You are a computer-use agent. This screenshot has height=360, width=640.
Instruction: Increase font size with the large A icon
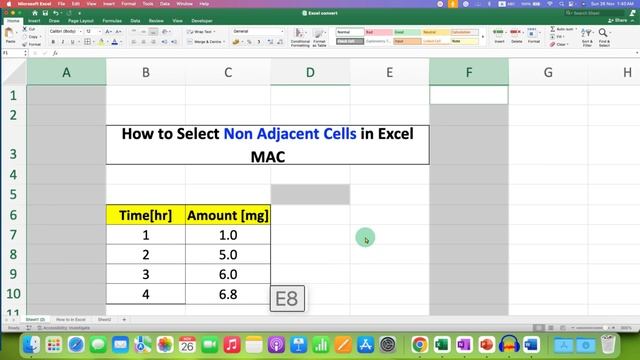pos(108,31)
